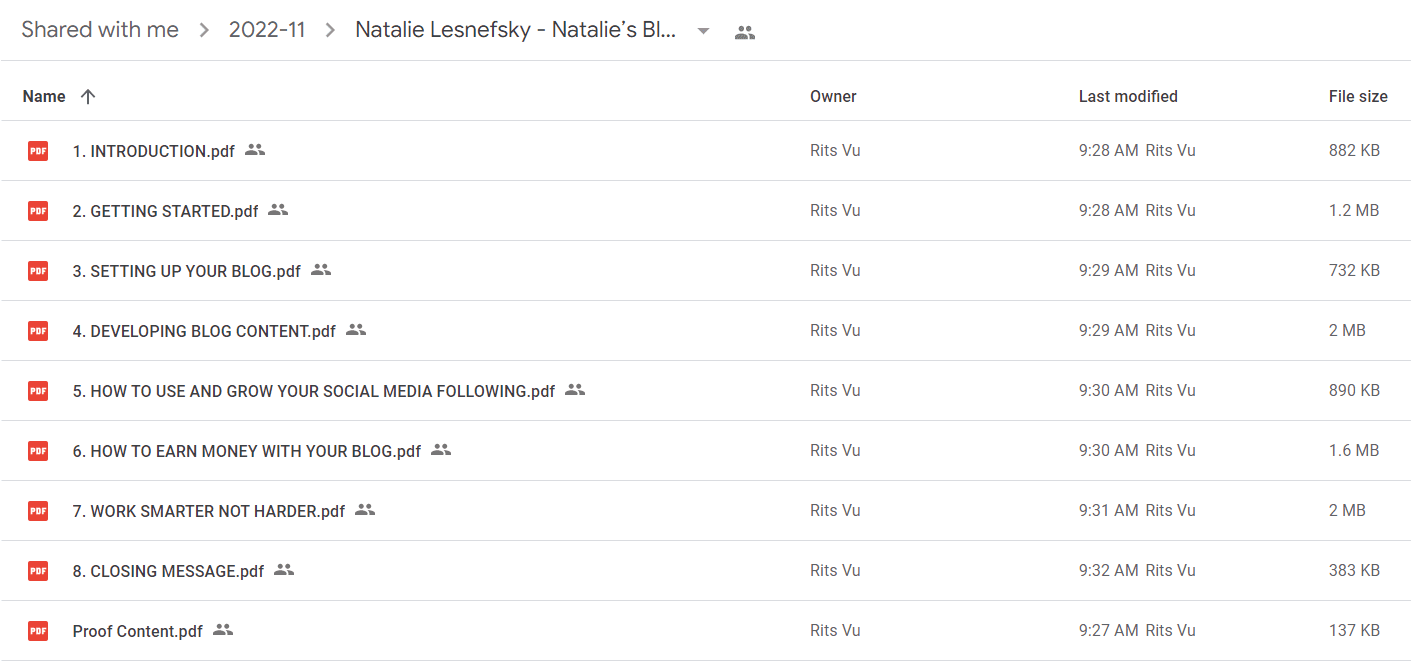1411x665 pixels.
Task: Reverse sort direction with the Name arrow
Action: pos(88,97)
